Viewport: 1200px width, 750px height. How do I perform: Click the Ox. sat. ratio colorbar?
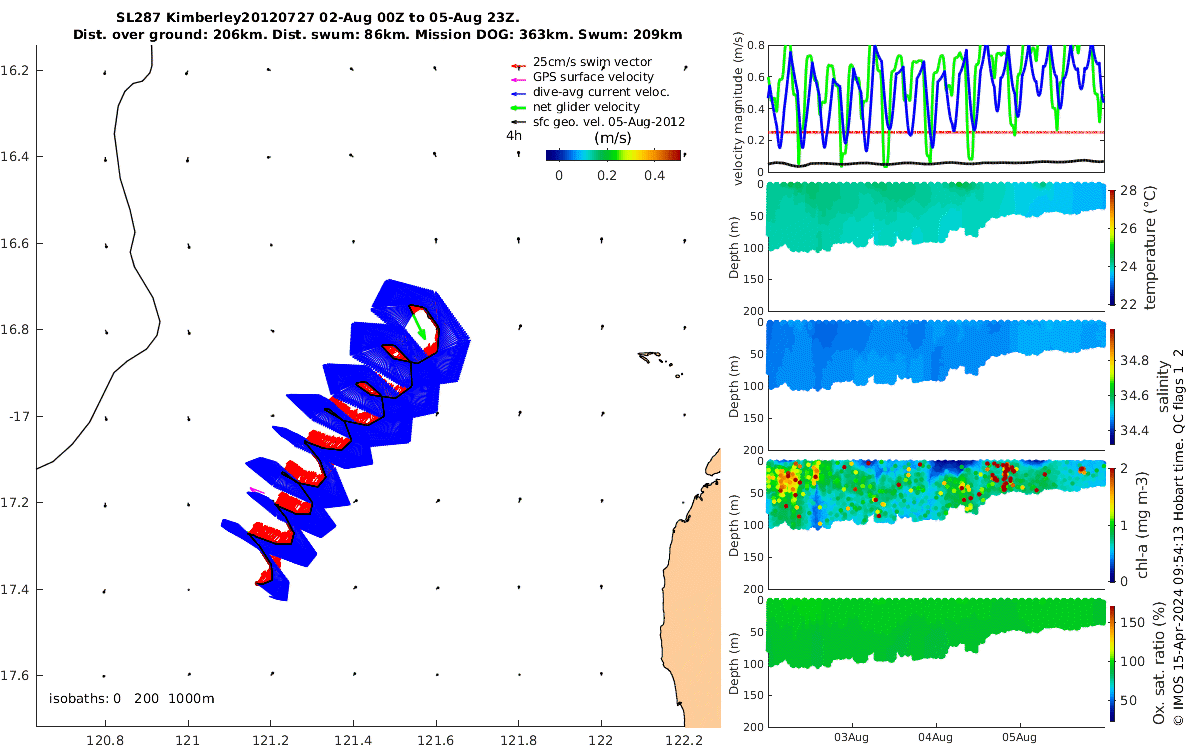1113,662
